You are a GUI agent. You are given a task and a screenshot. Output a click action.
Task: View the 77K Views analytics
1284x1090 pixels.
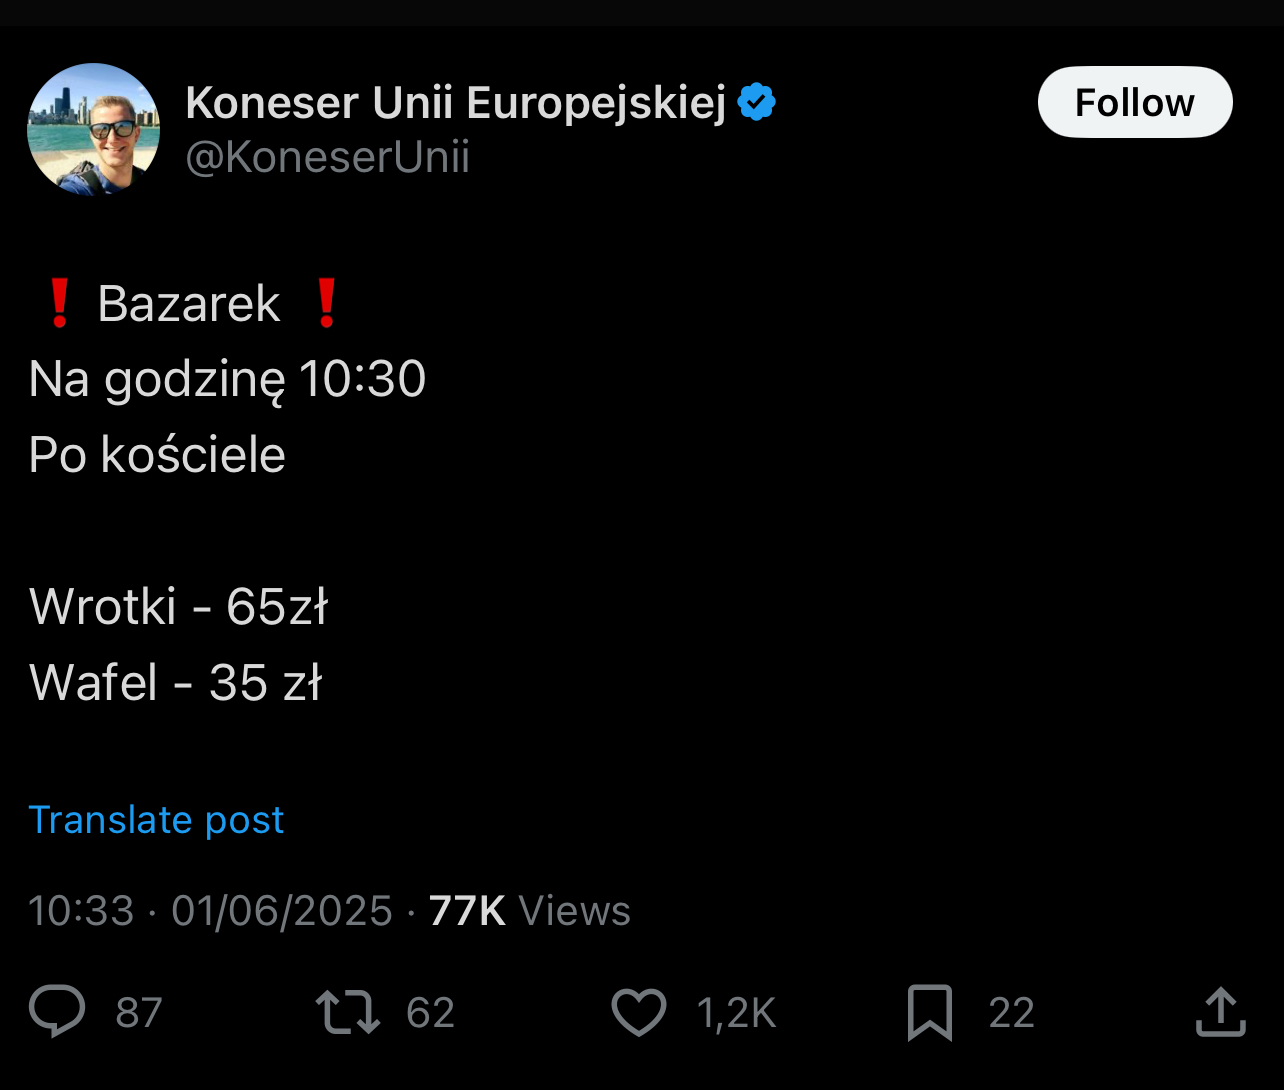pos(530,911)
